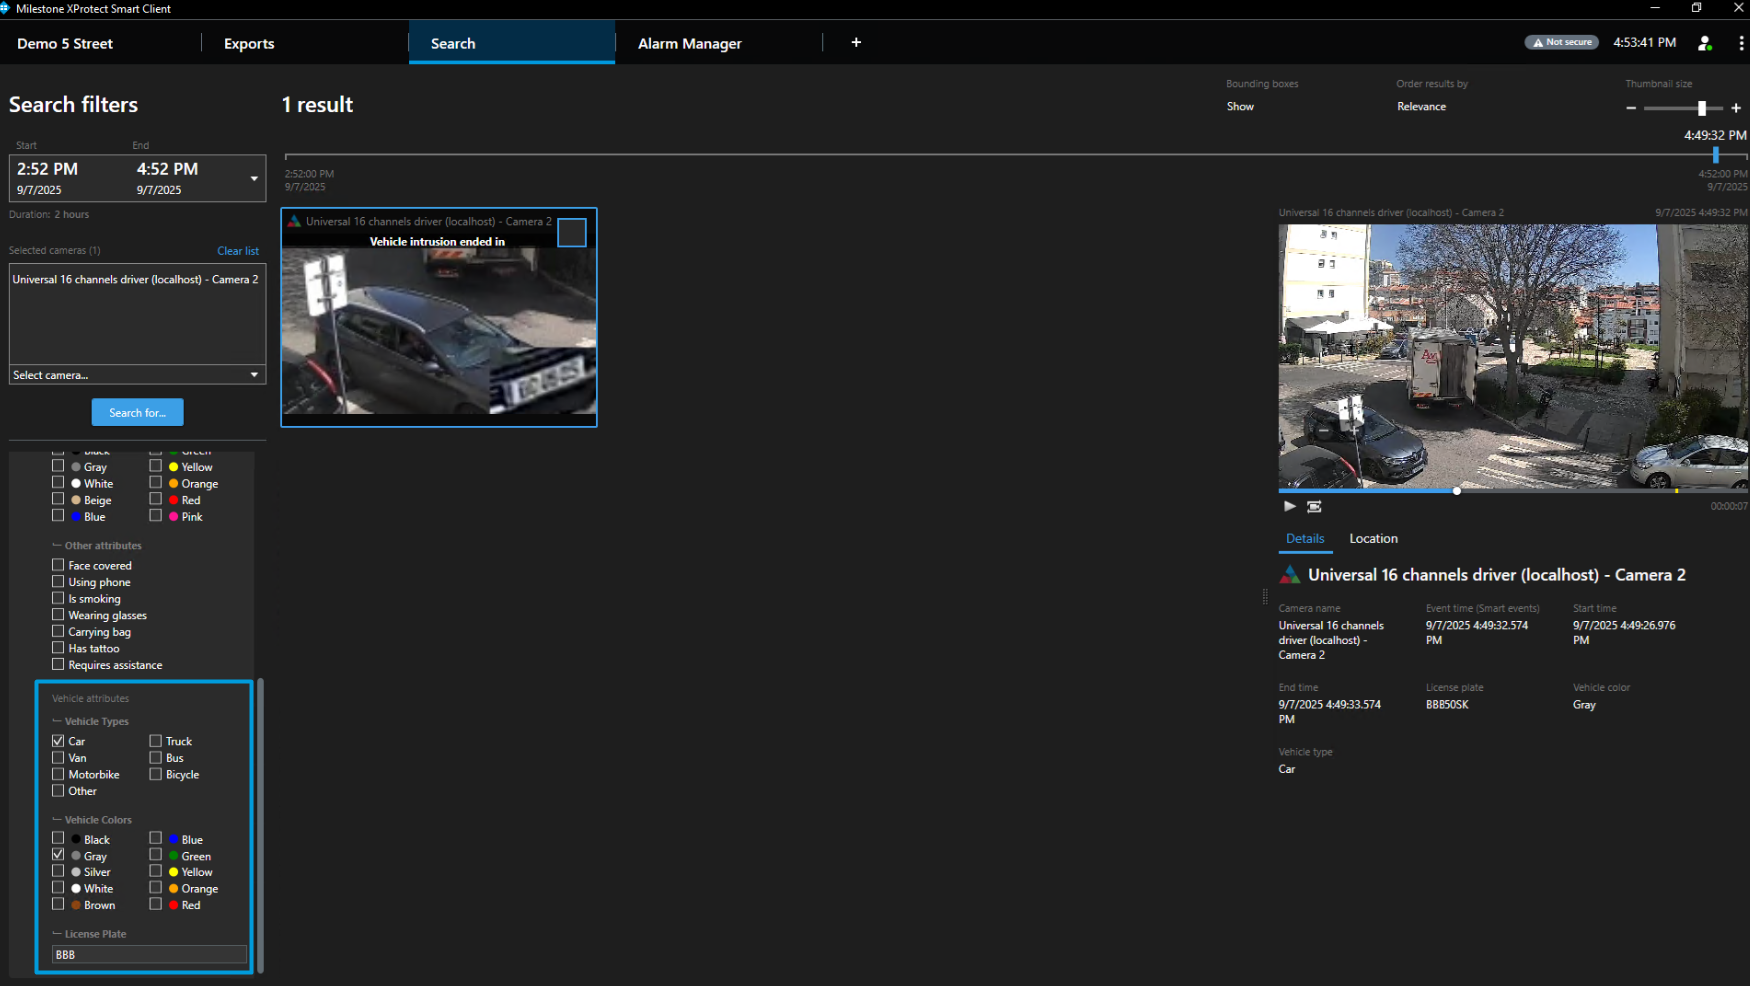Open the user profile icon menu
Screen dimensions: 1750x986
coord(1705,43)
